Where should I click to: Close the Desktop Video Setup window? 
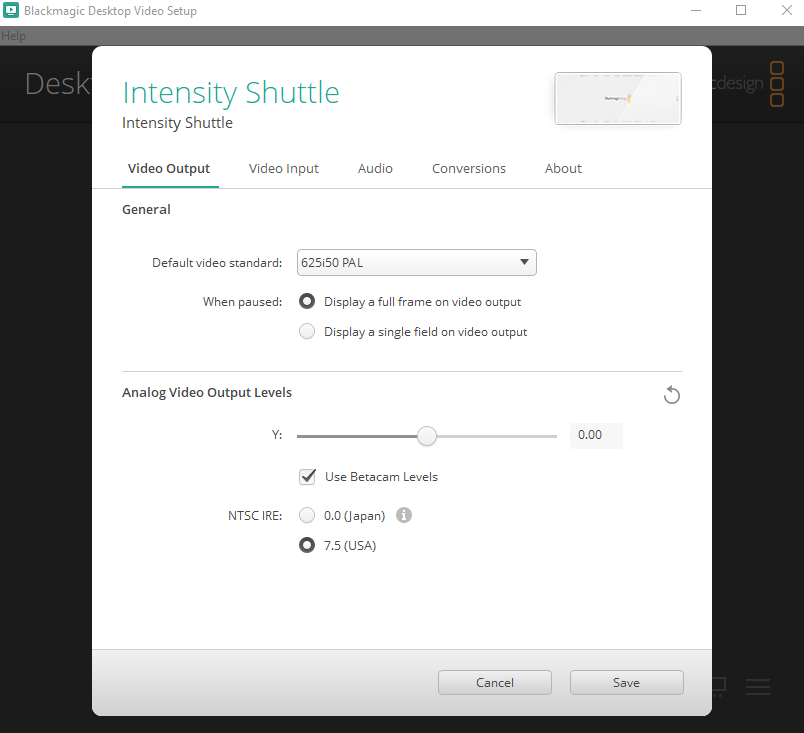point(787,10)
